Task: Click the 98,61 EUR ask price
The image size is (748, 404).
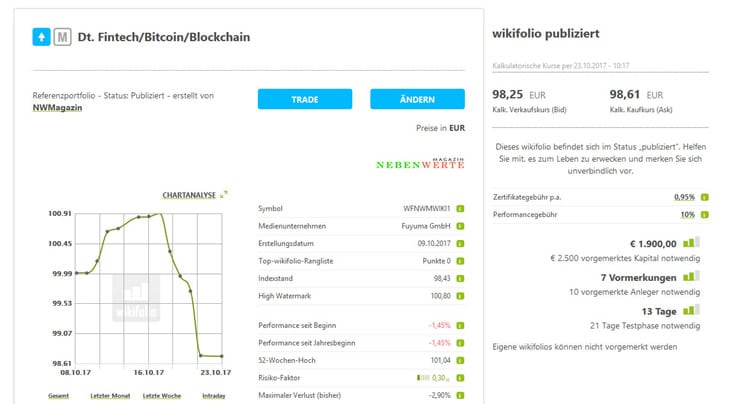Action: pyautogui.click(x=636, y=94)
